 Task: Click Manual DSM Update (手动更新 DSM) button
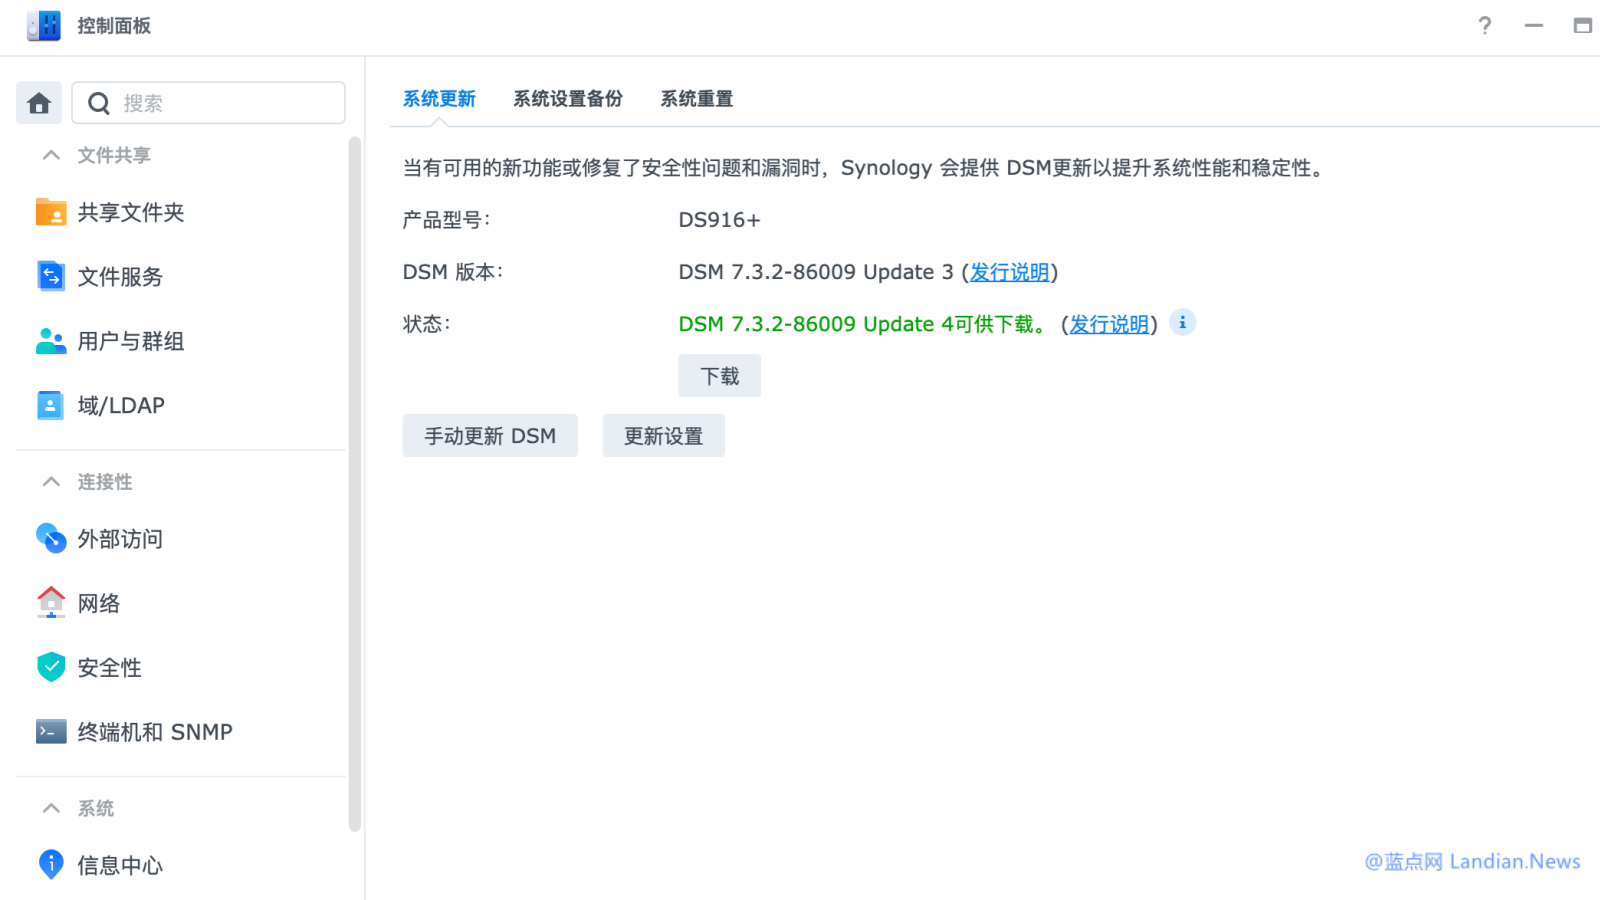(x=490, y=436)
